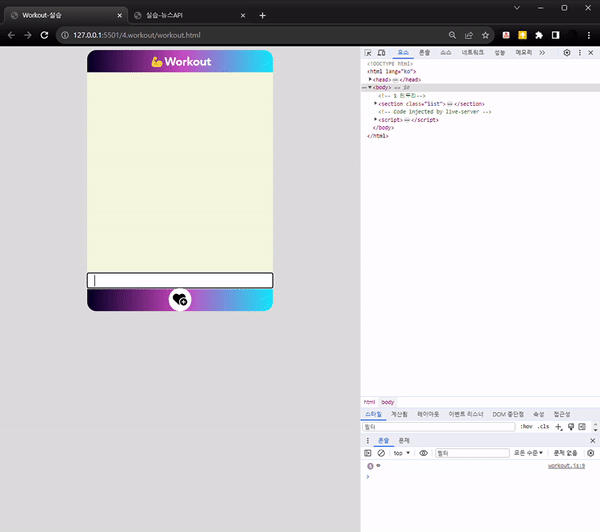Go back in browser history

[11, 35]
